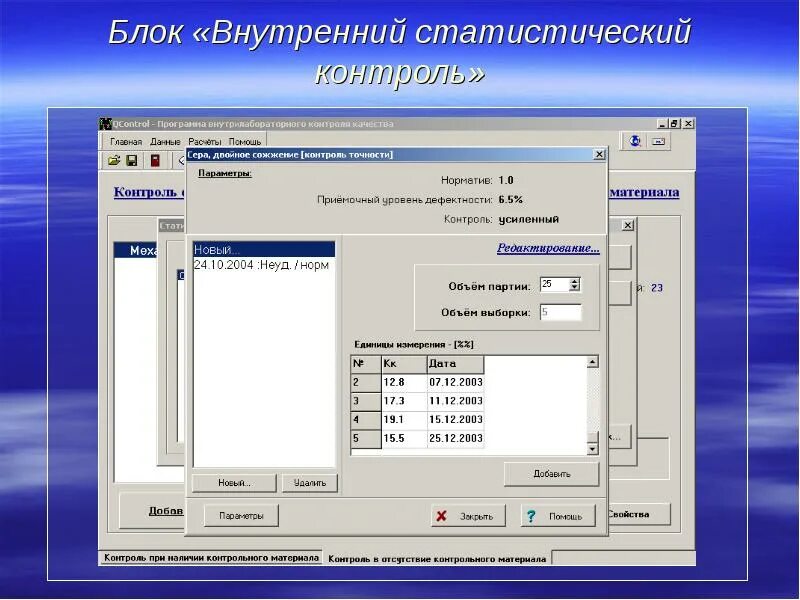Image resolution: width=800 pixels, height=600 pixels.
Task: Click the Объём партии input field
Action: pyautogui.click(x=555, y=285)
